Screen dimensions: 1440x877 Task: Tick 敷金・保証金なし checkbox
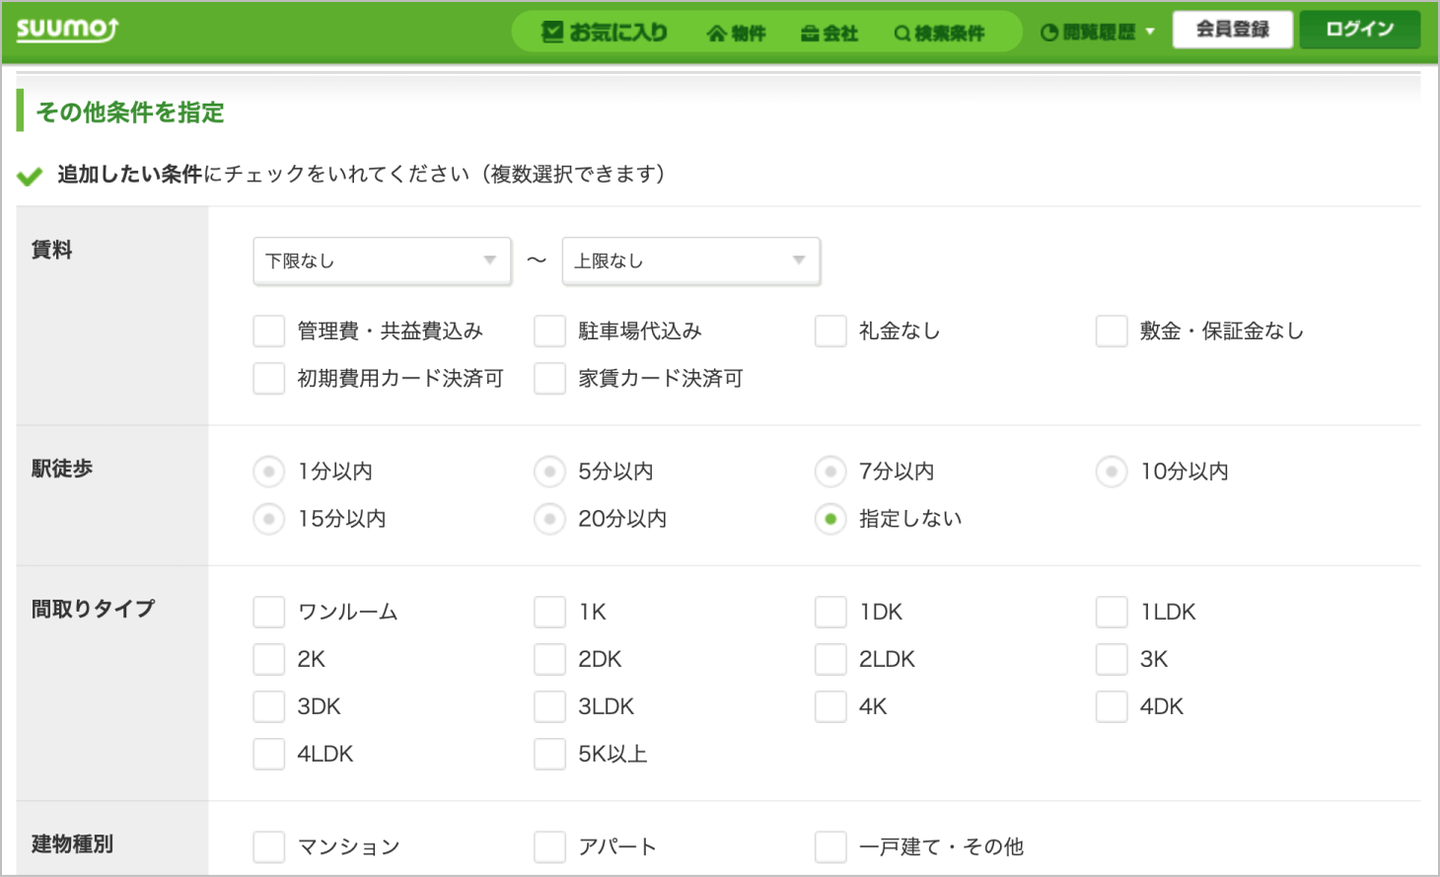(1112, 331)
